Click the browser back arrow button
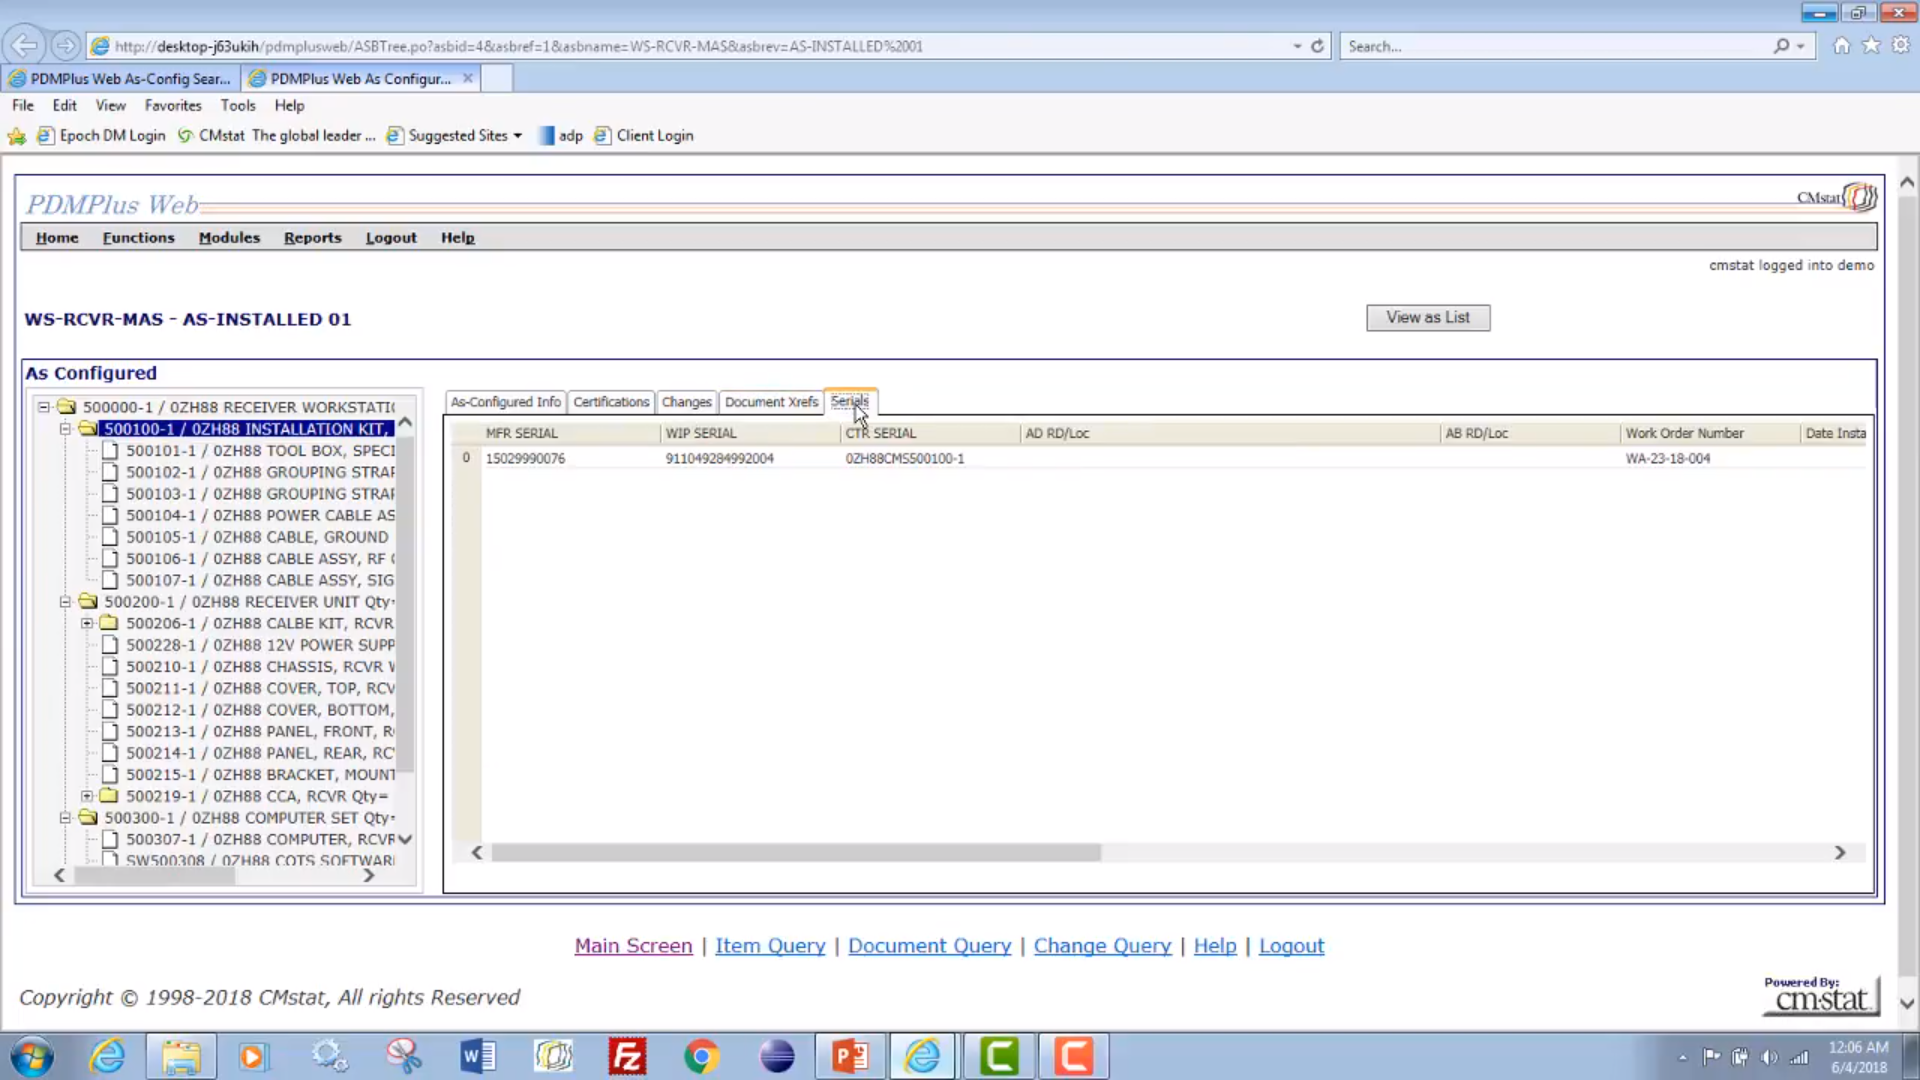The height and width of the screenshot is (1080, 1920). click(x=25, y=46)
